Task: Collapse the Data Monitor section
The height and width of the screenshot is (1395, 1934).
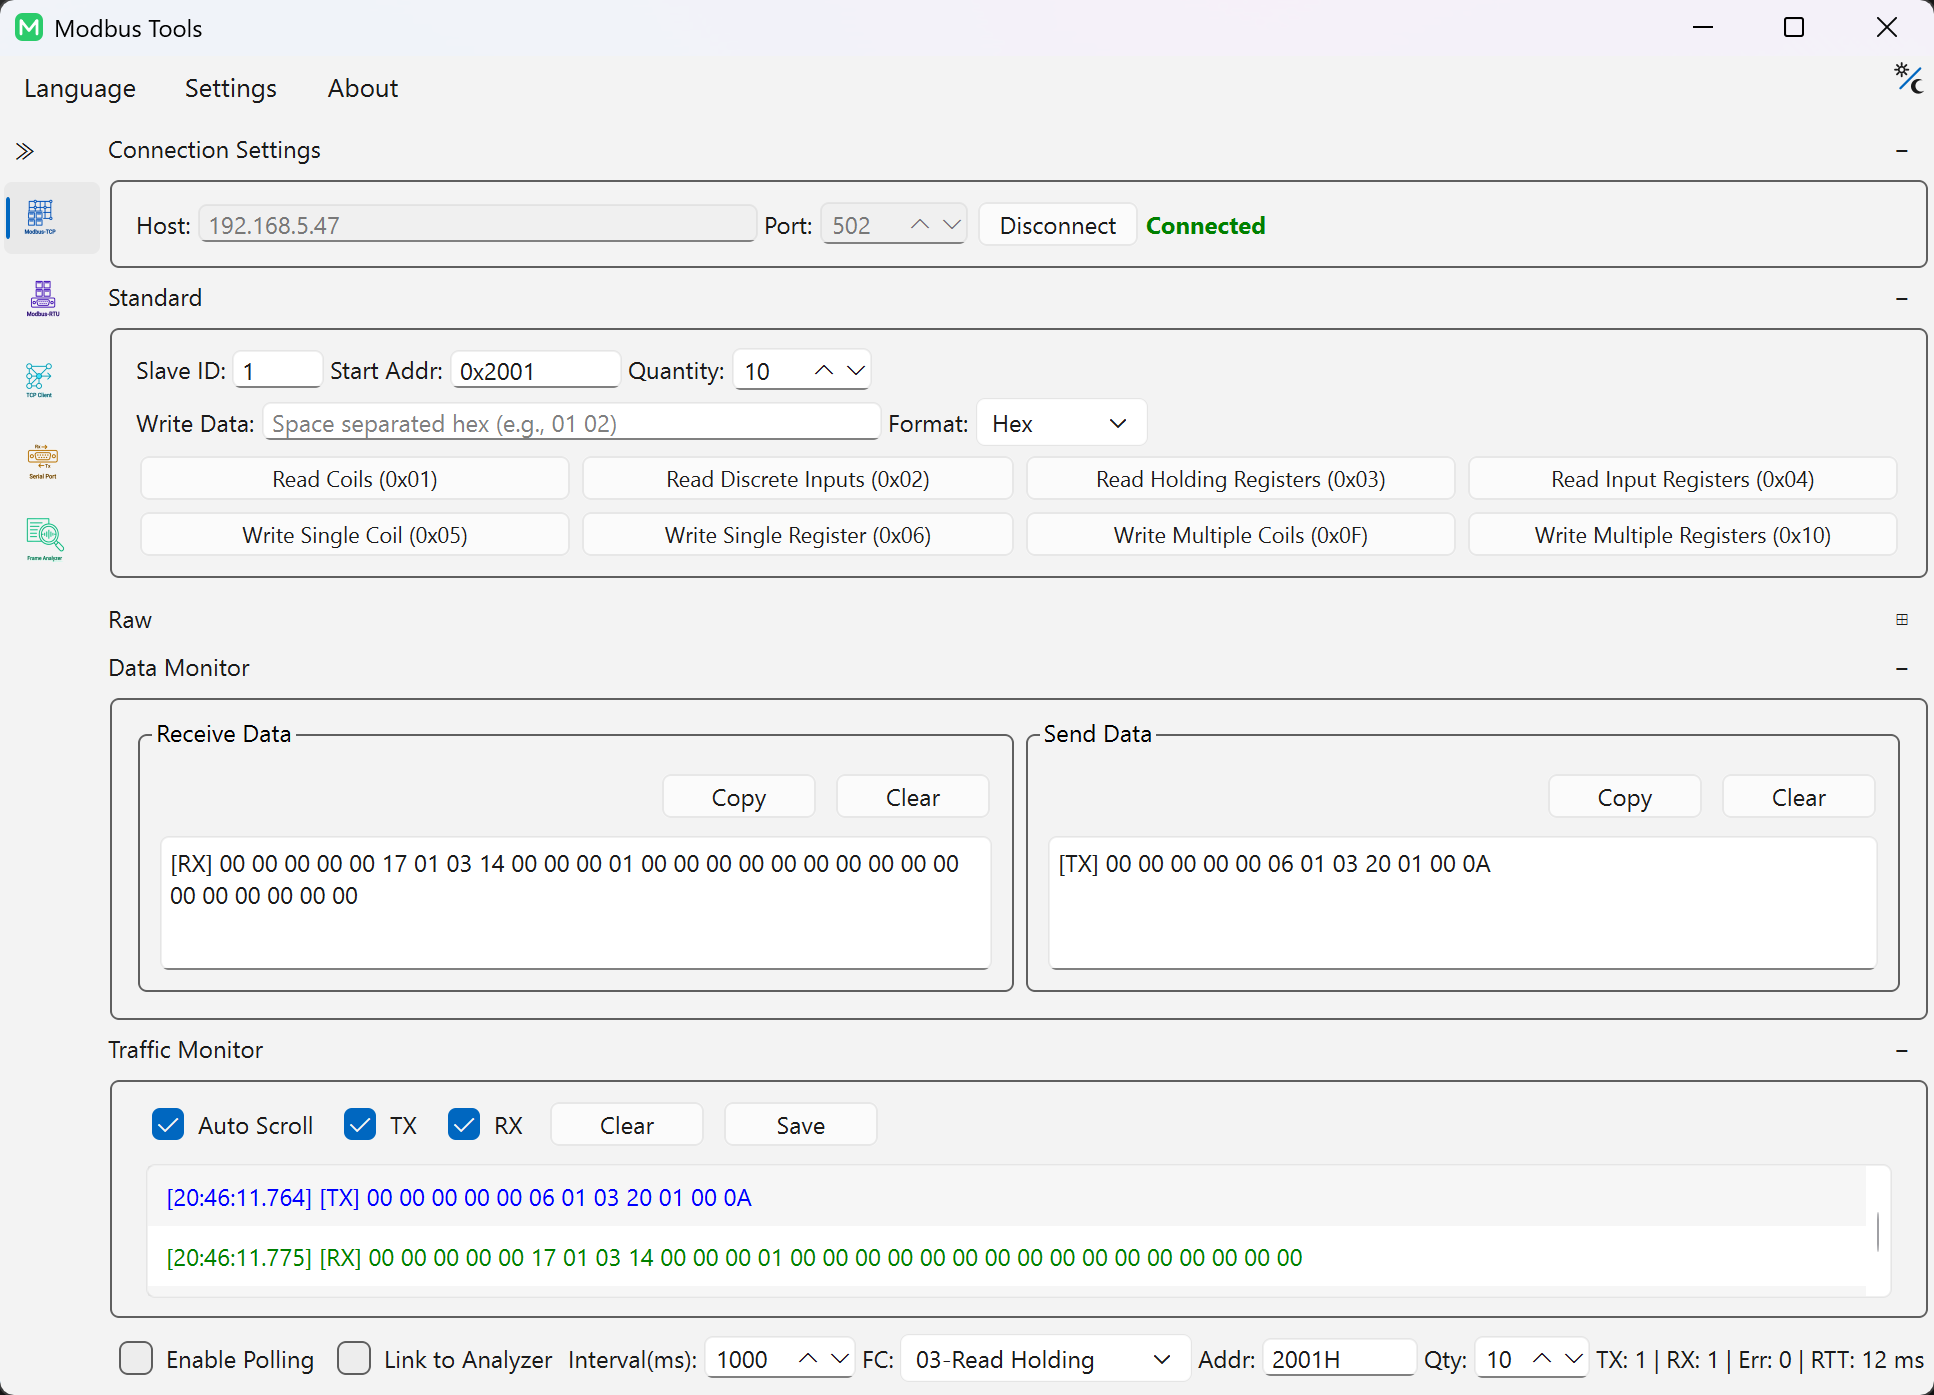Action: point(1902,668)
